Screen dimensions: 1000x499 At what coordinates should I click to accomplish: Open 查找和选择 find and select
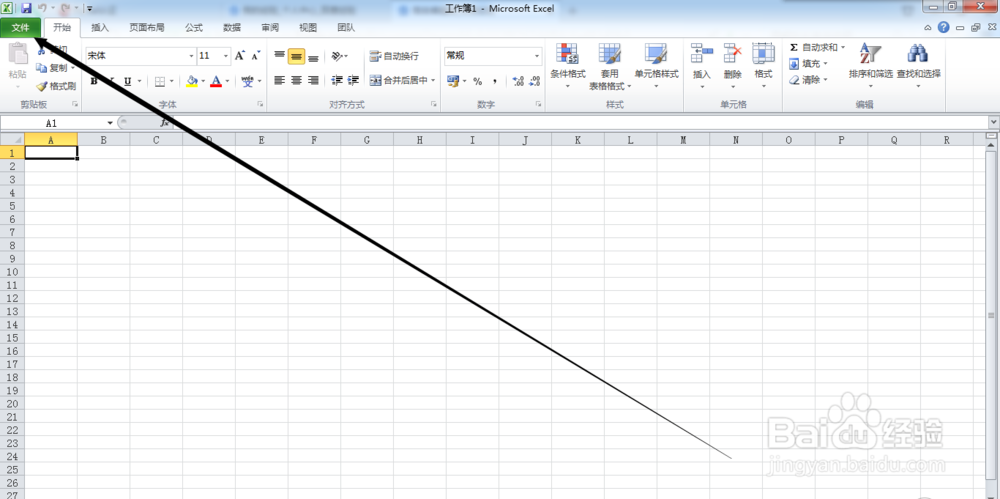[x=918, y=66]
